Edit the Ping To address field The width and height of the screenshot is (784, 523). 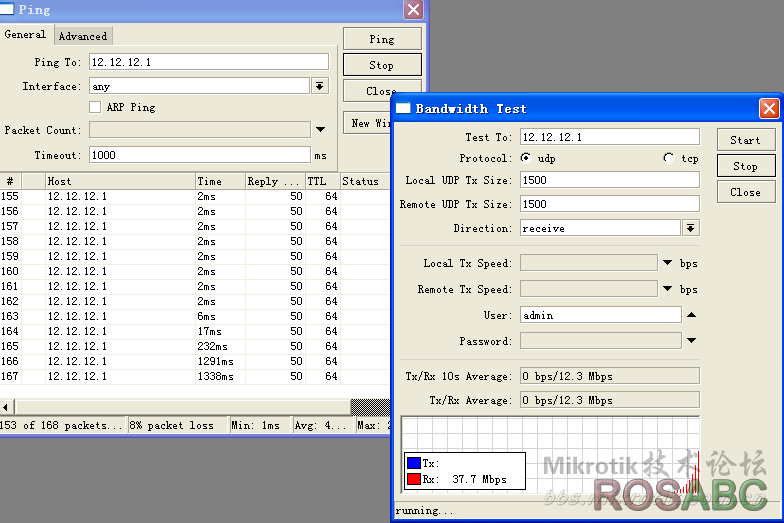point(209,62)
